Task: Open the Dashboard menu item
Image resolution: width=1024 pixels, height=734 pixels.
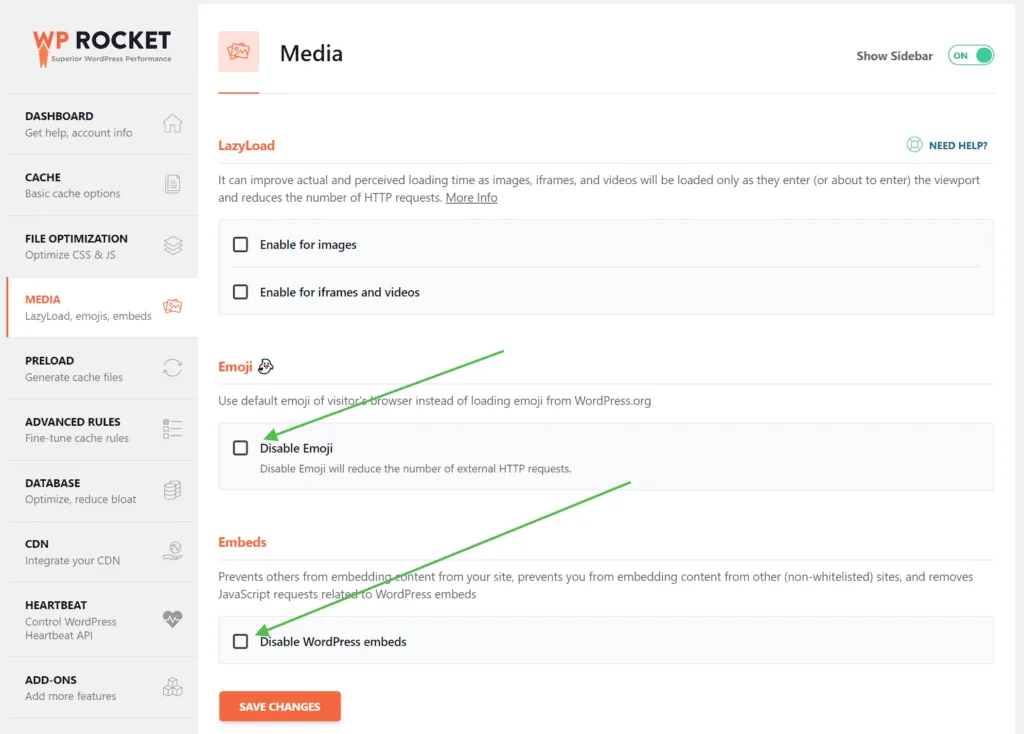Action: point(103,124)
